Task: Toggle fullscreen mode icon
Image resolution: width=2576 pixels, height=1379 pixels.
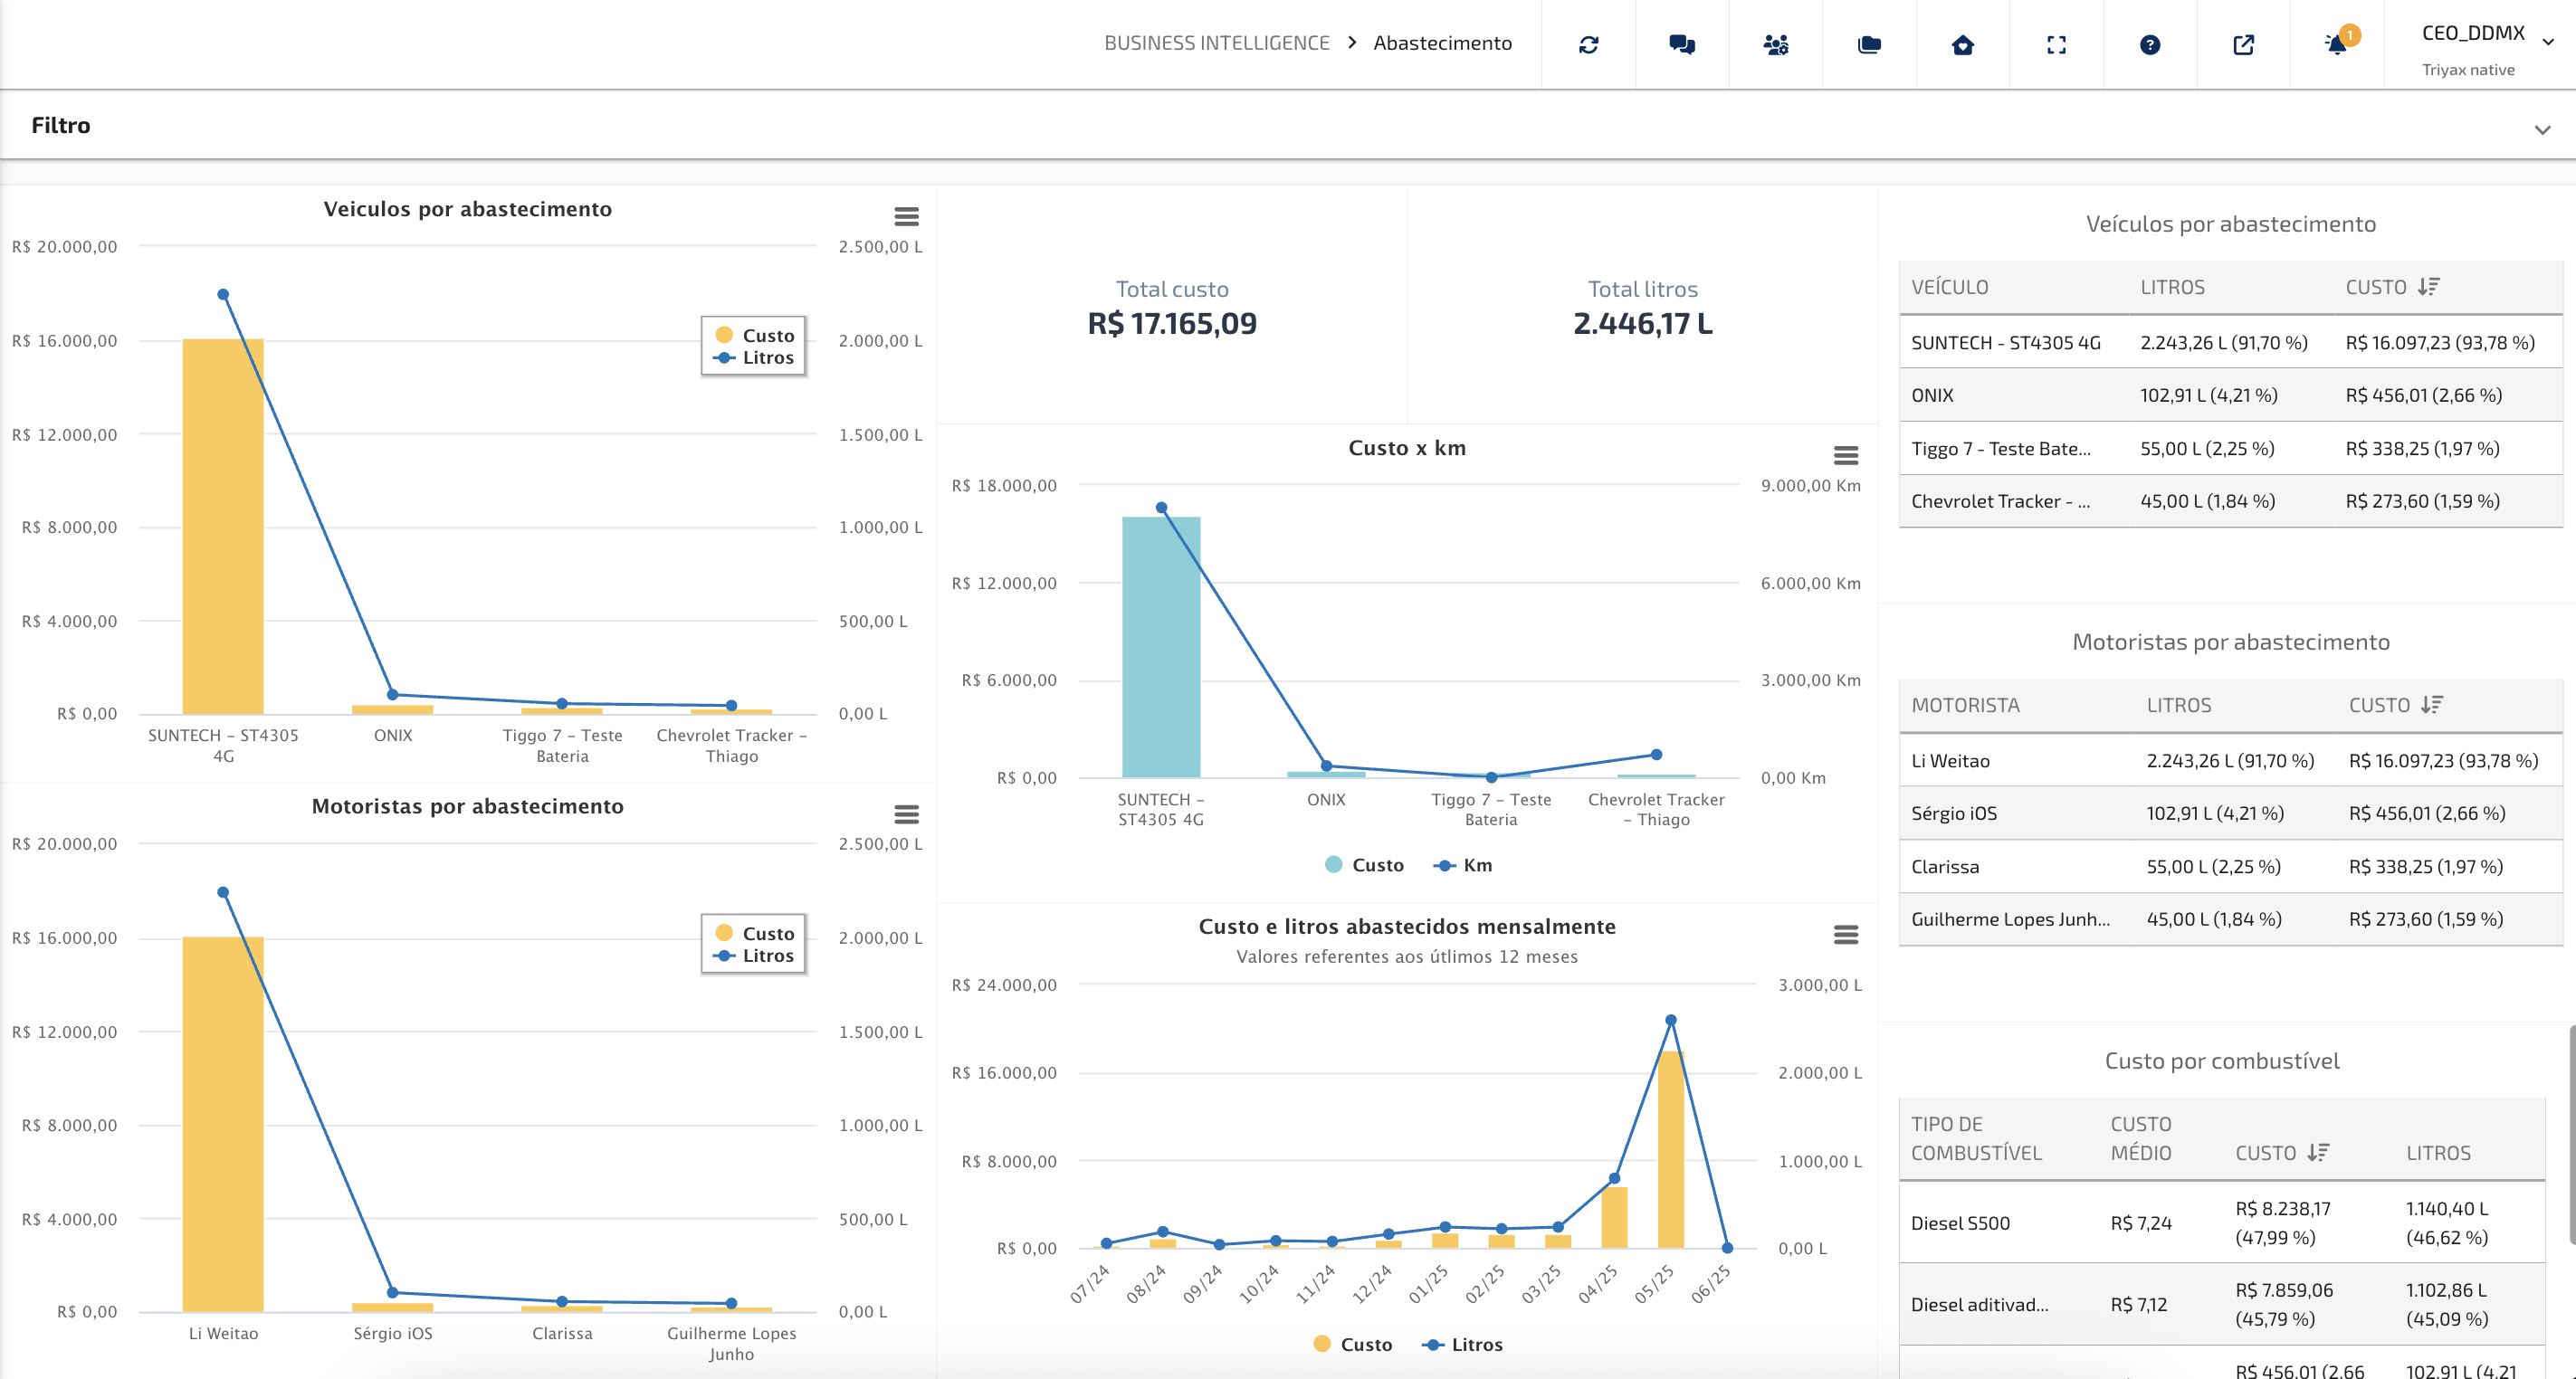Action: pyautogui.click(x=2056, y=45)
